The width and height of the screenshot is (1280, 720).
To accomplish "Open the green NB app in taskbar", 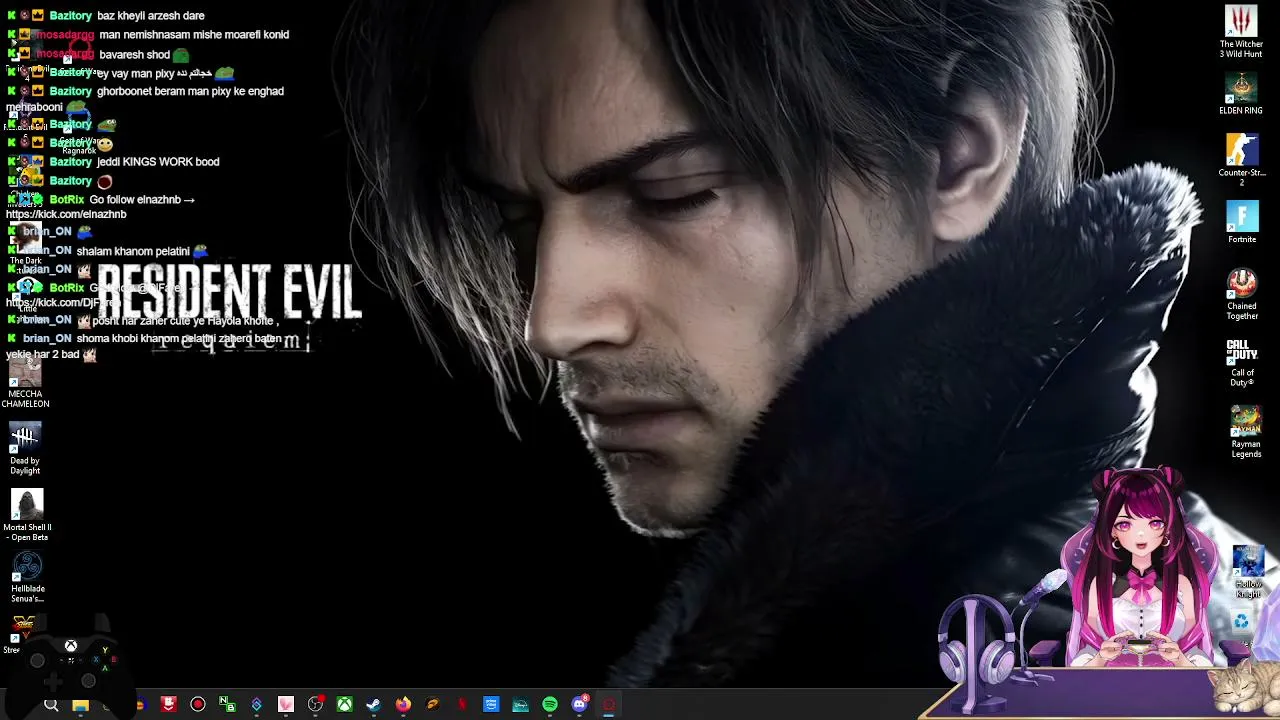I will tap(227, 705).
